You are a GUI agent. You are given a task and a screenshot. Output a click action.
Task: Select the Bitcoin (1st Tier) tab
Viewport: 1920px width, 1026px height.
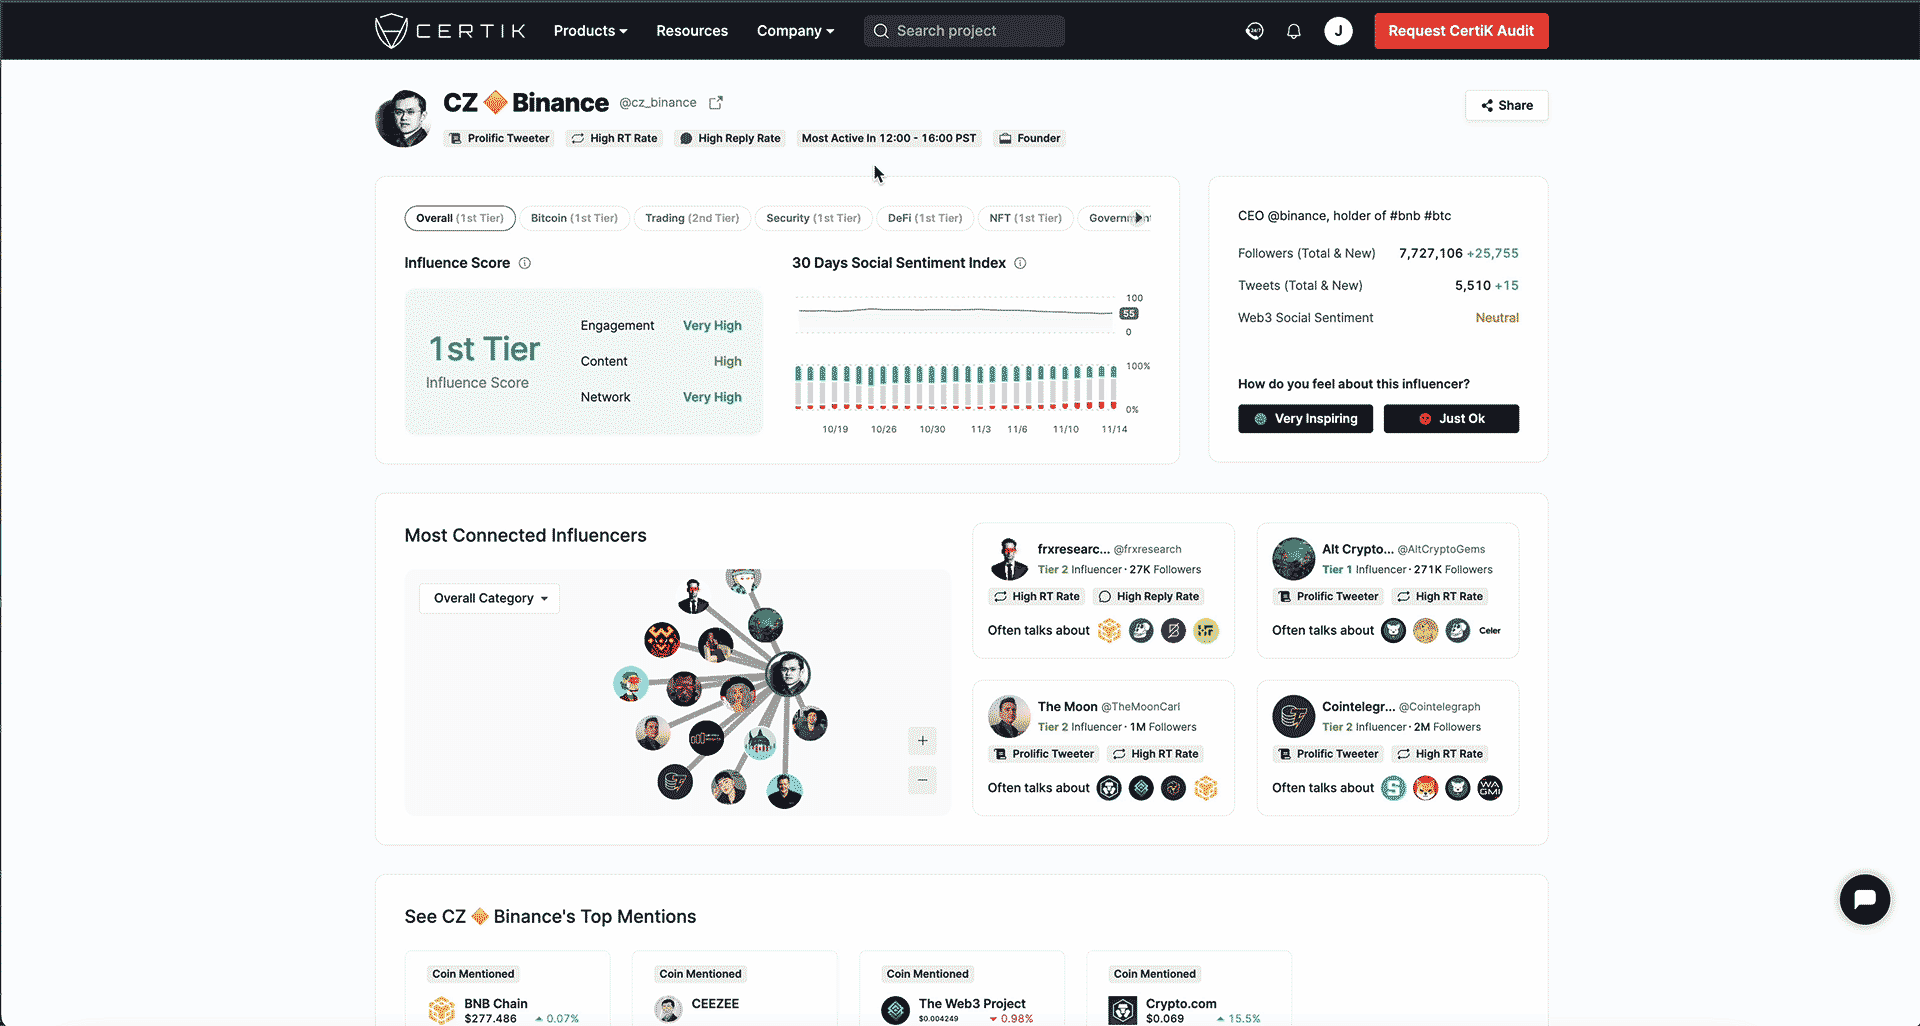point(574,218)
